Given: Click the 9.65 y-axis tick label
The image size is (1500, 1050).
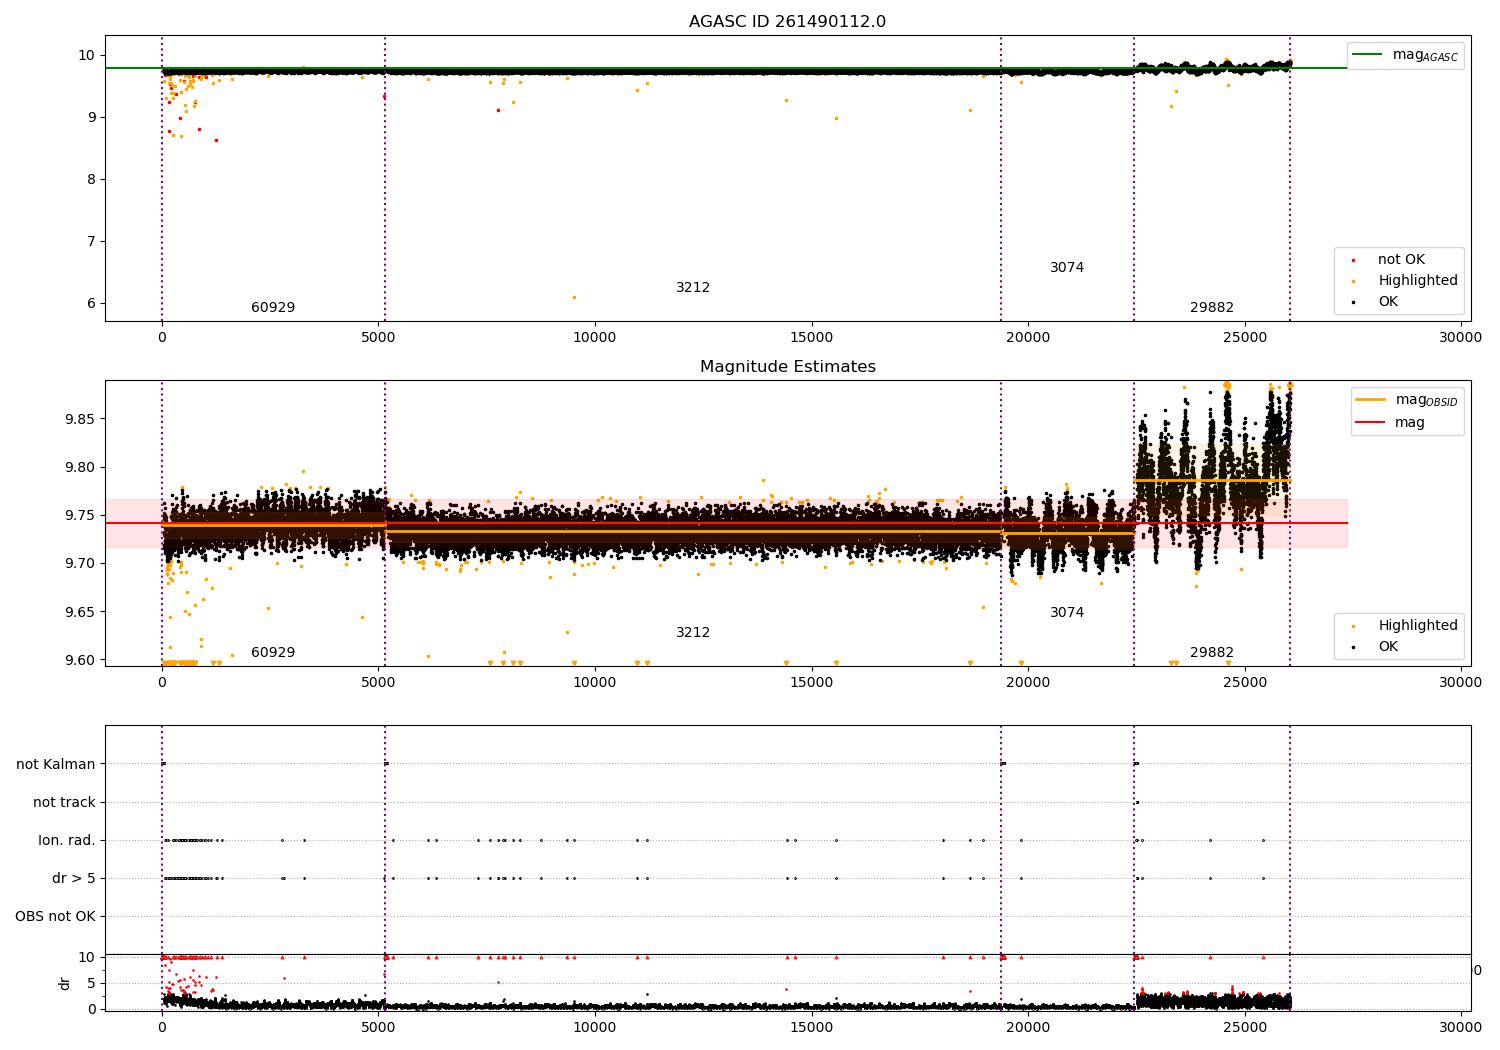Looking at the screenshot, I should point(79,612).
